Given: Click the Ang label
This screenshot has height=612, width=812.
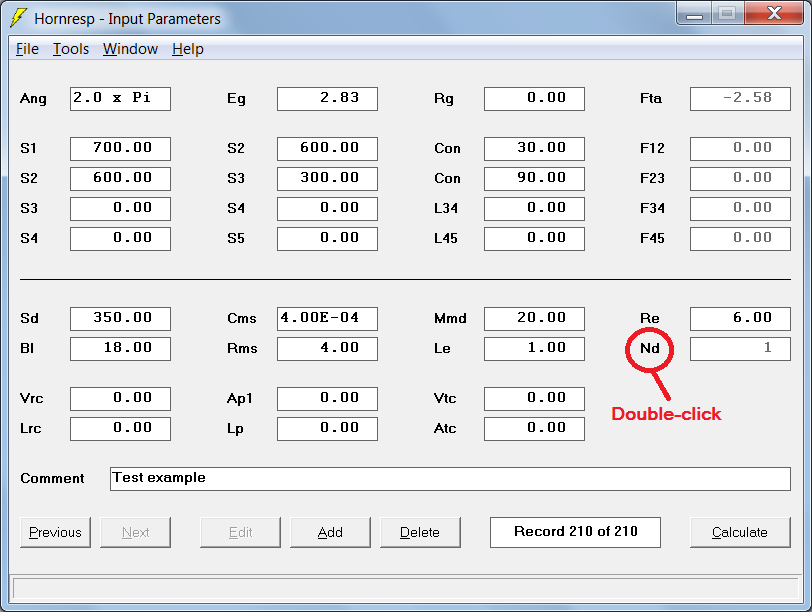Looking at the screenshot, I should [x=33, y=99].
